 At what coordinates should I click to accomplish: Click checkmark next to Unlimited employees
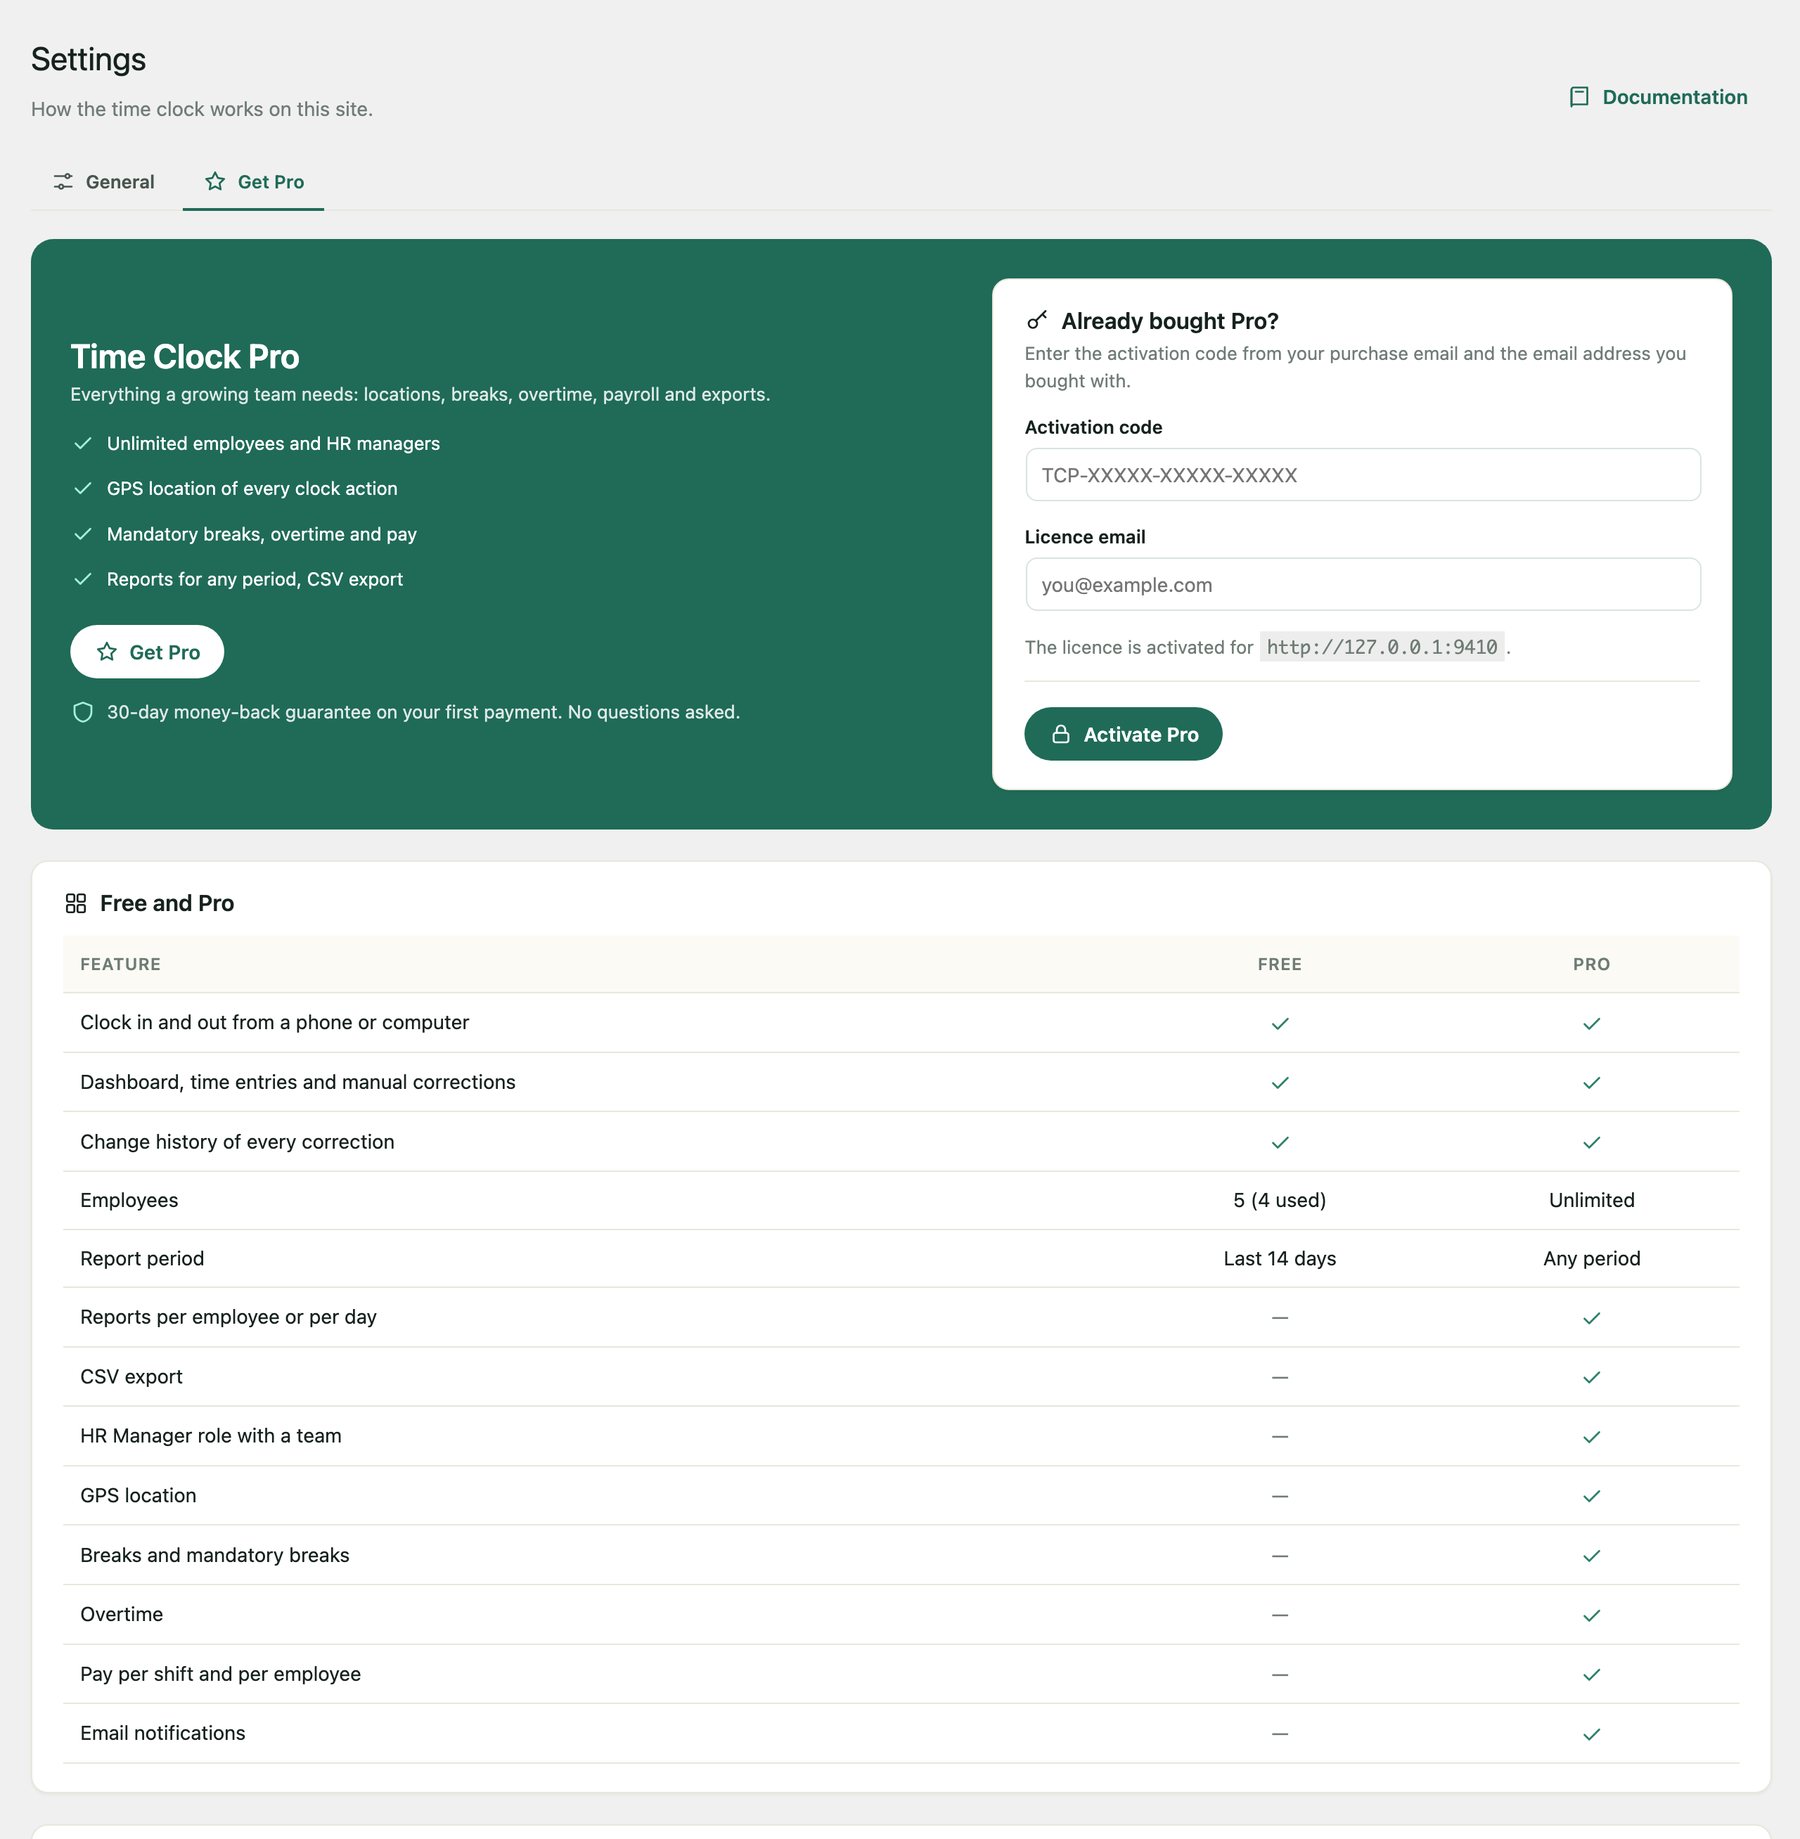pyautogui.click(x=83, y=443)
